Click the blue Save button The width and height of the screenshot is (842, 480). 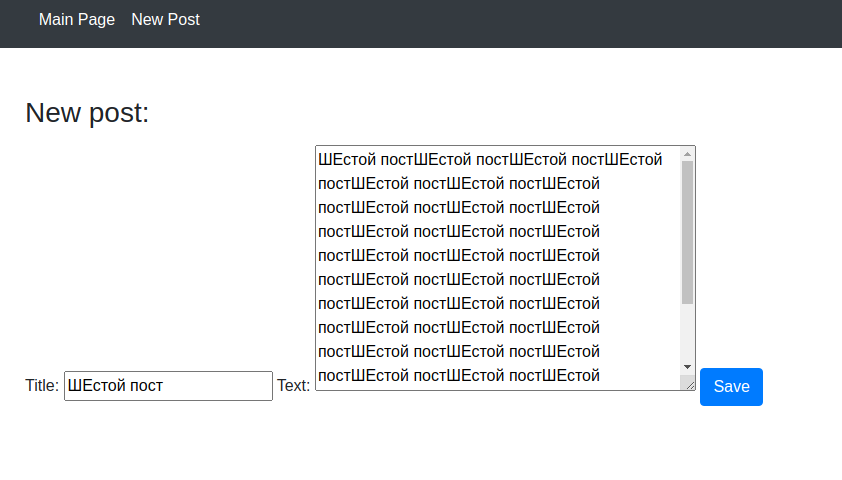(731, 387)
